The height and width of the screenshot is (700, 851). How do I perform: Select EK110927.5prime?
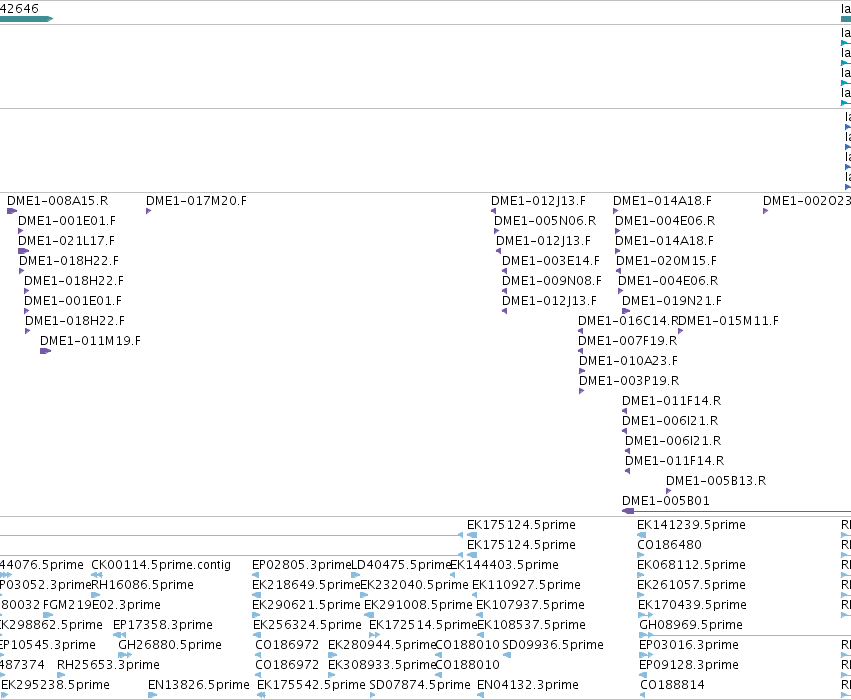pyautogui.click(x=526, y=585)
